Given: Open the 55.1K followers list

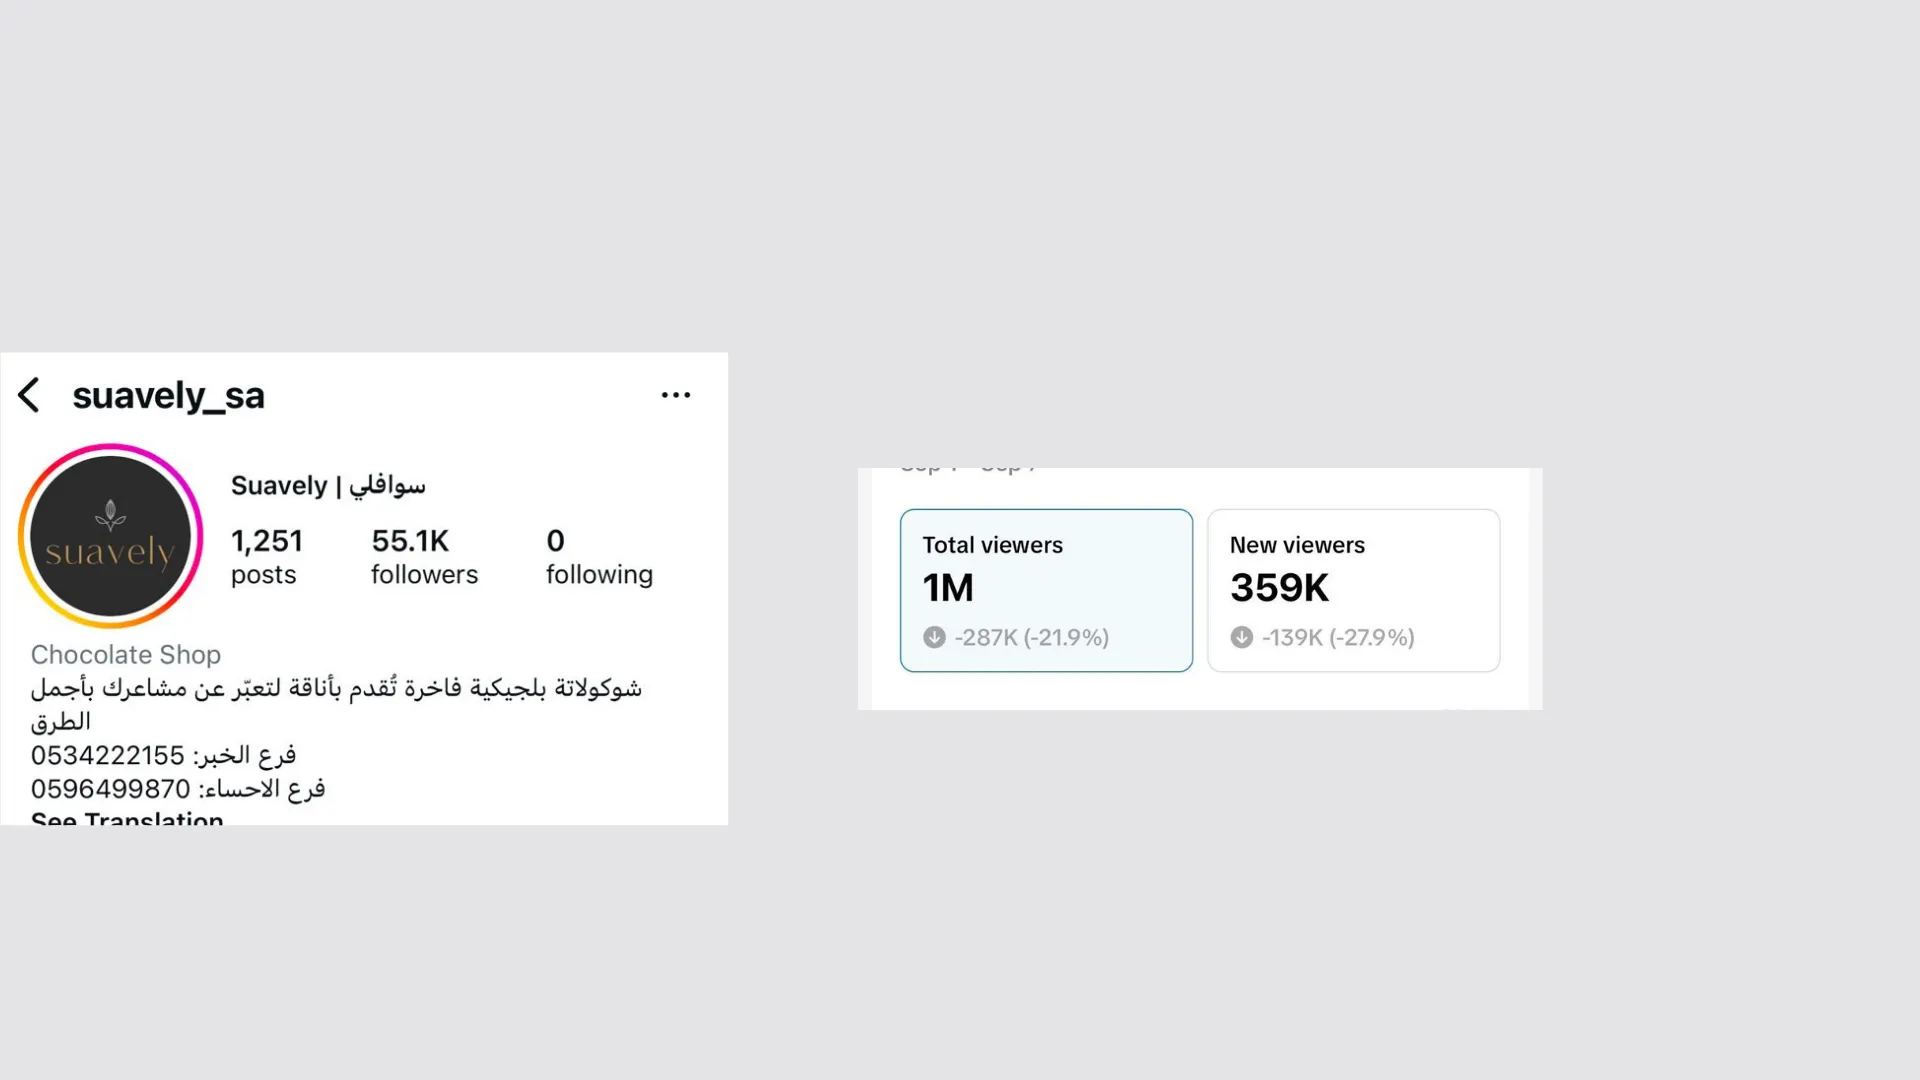Looking at the screenshot, I should pos(424,557).
